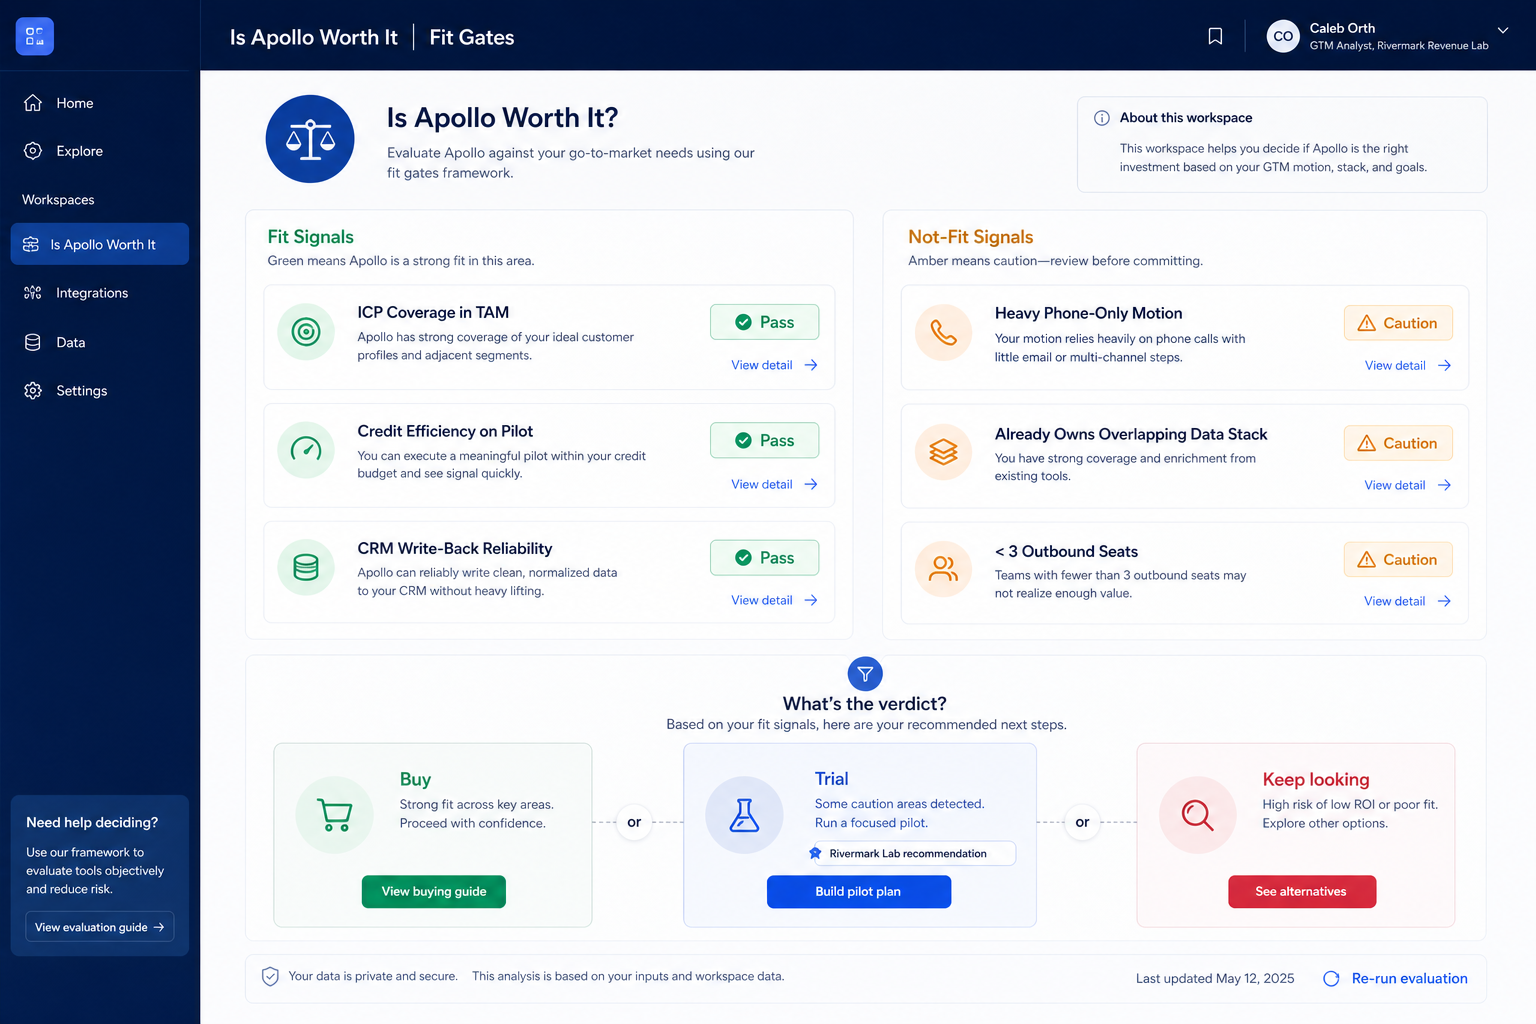The width and height of the screenshot is (1536, 1024).
Task: Click Caution badge for Heavy Phone-Only Motion
Action: 1398,323
